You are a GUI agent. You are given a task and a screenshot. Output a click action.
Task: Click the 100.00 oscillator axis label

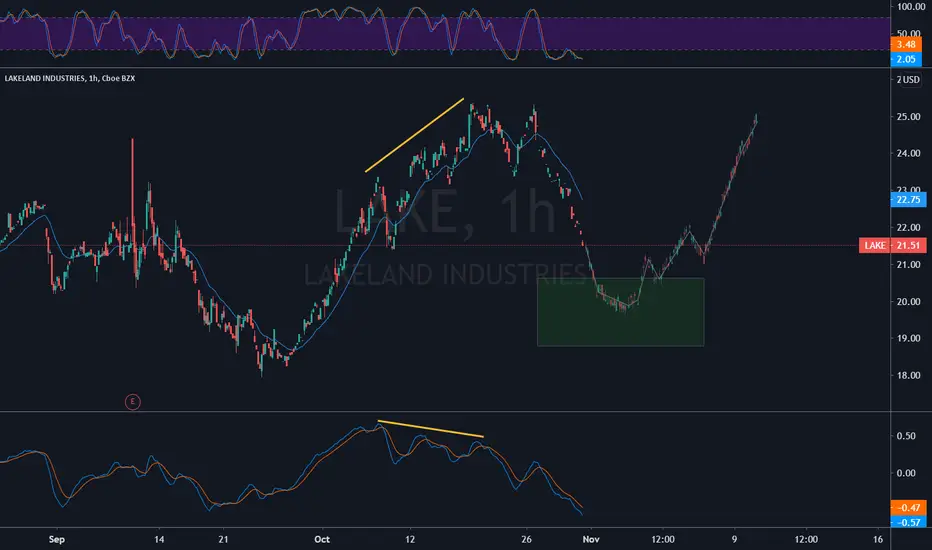coord(911,7)
